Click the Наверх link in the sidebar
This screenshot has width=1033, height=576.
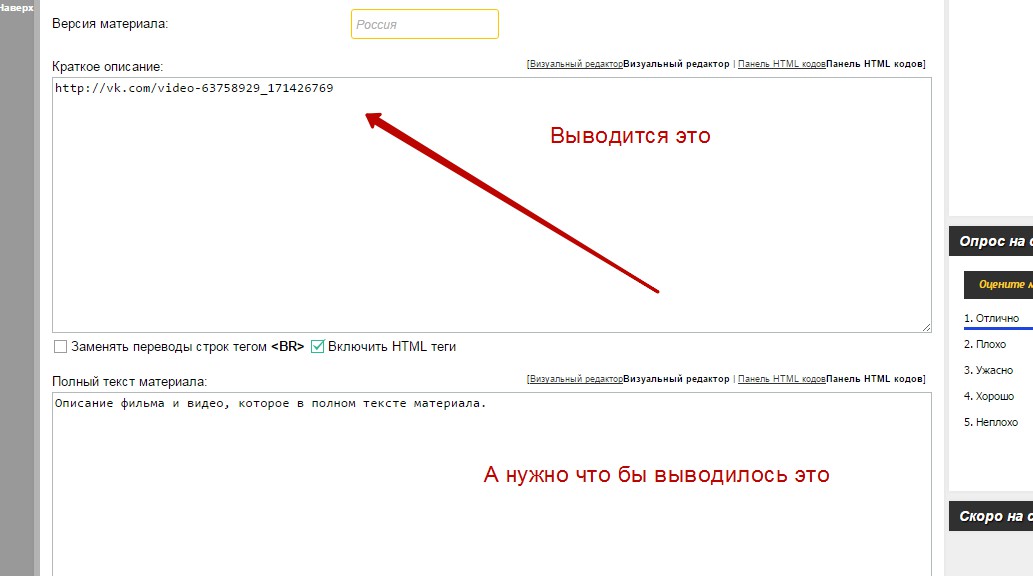(16, 7)
